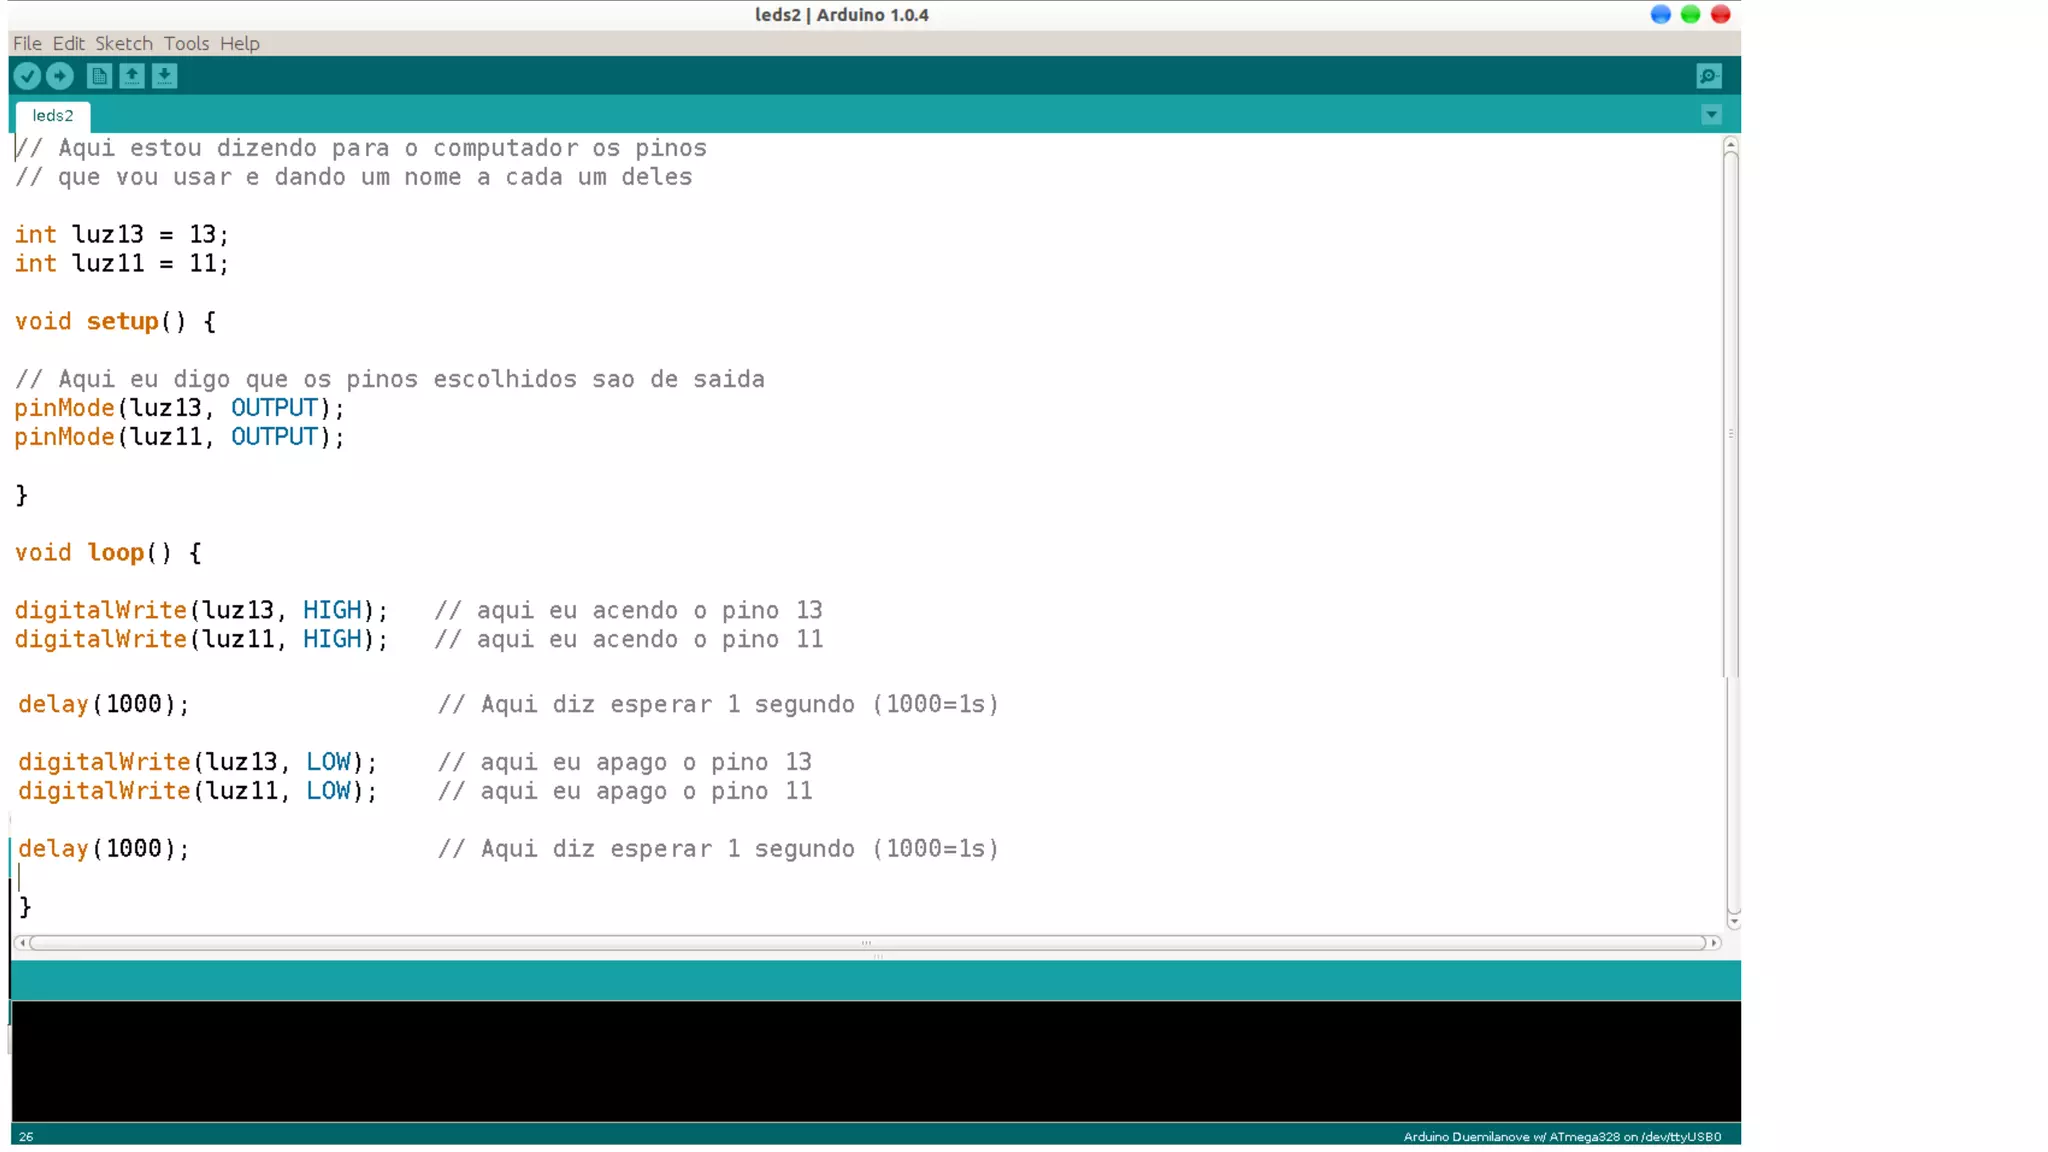2048x1152 pixels.
Task: Click the horizontal scrollbar right arrow
Action: pyautogui.click(x=1714, y=943)
